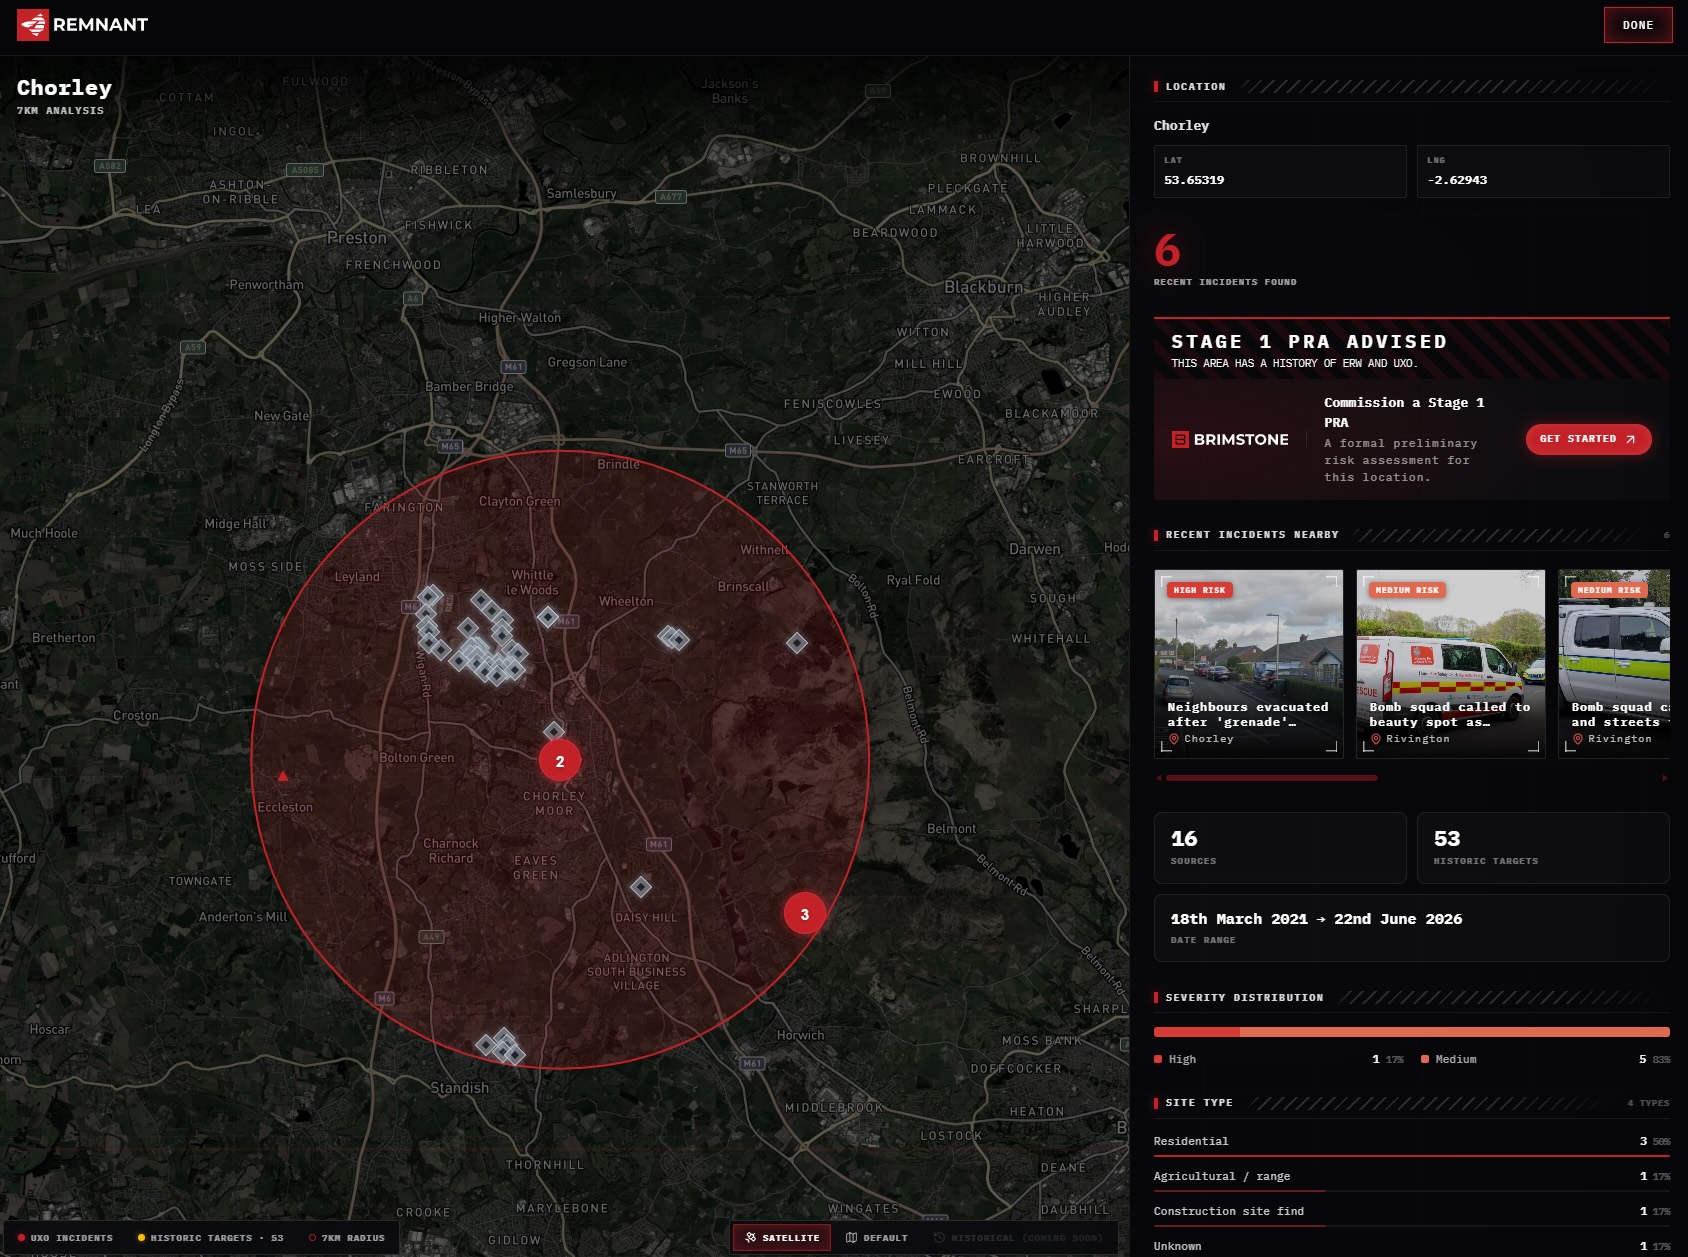The height and width of the screenshot is (1257, 1688).
Task: Click the red triangle marker near Eccleston
Action: tap(283, 776)
